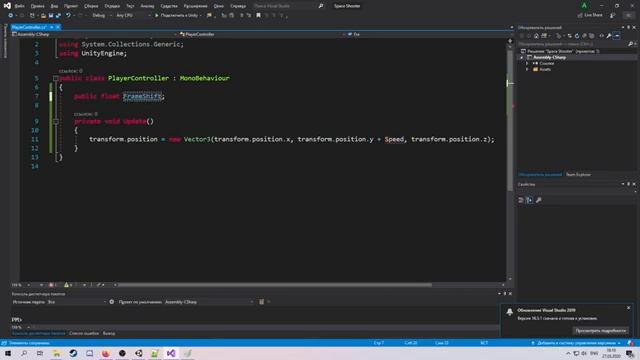Open the third menu bar item

pos(54,6)
